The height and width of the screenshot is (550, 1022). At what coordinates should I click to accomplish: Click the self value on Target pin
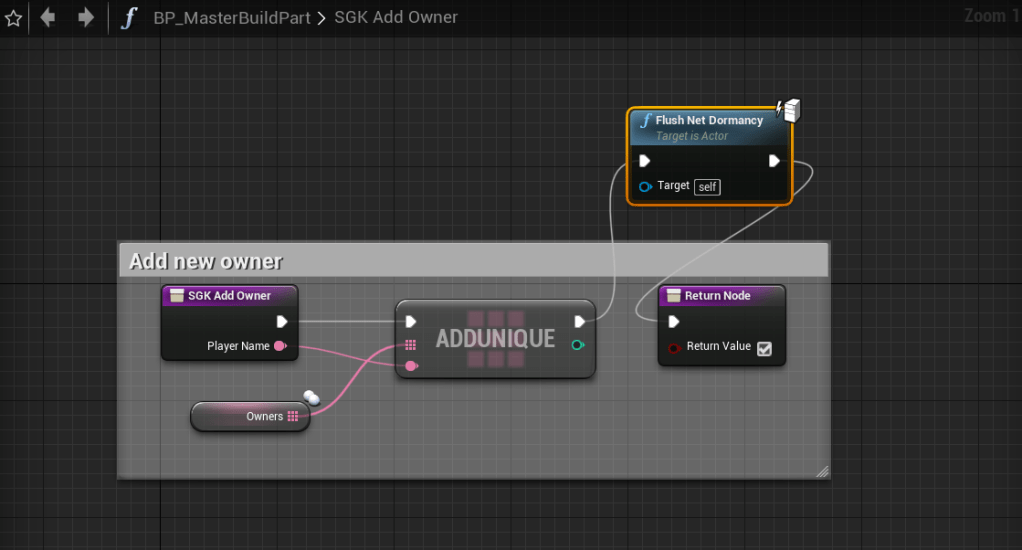707,187
